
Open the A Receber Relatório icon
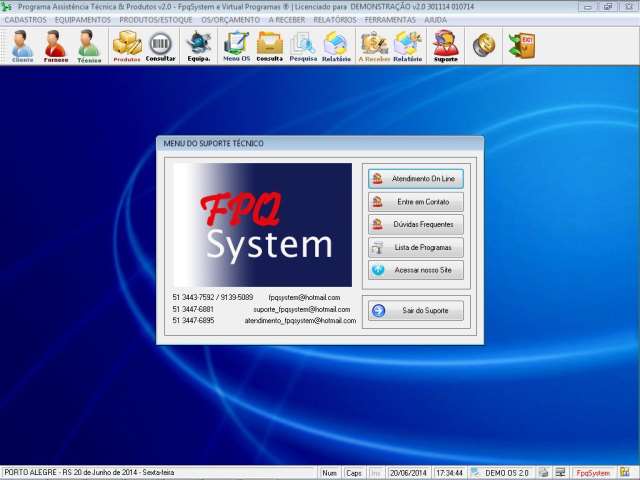(x=408, y=46)
